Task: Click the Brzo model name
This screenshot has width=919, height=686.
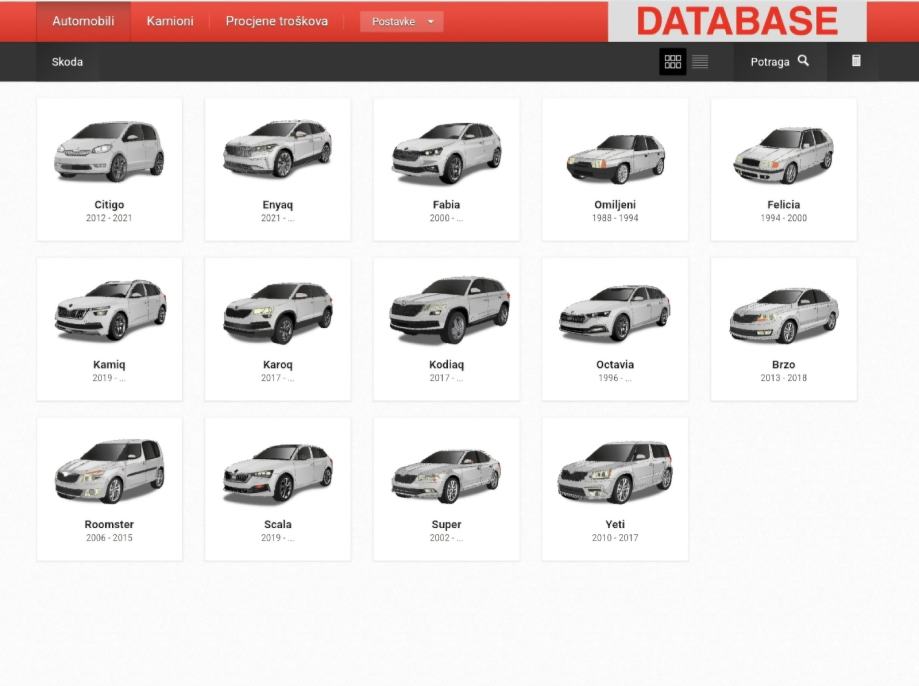Action: point(784,365)
